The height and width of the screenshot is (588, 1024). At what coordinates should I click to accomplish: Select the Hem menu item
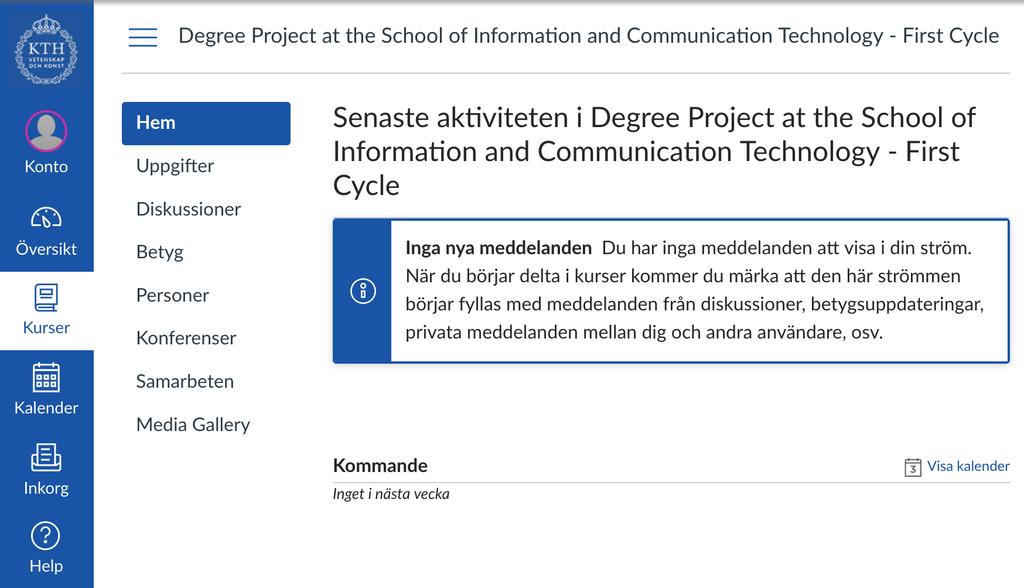pos(206,123)
